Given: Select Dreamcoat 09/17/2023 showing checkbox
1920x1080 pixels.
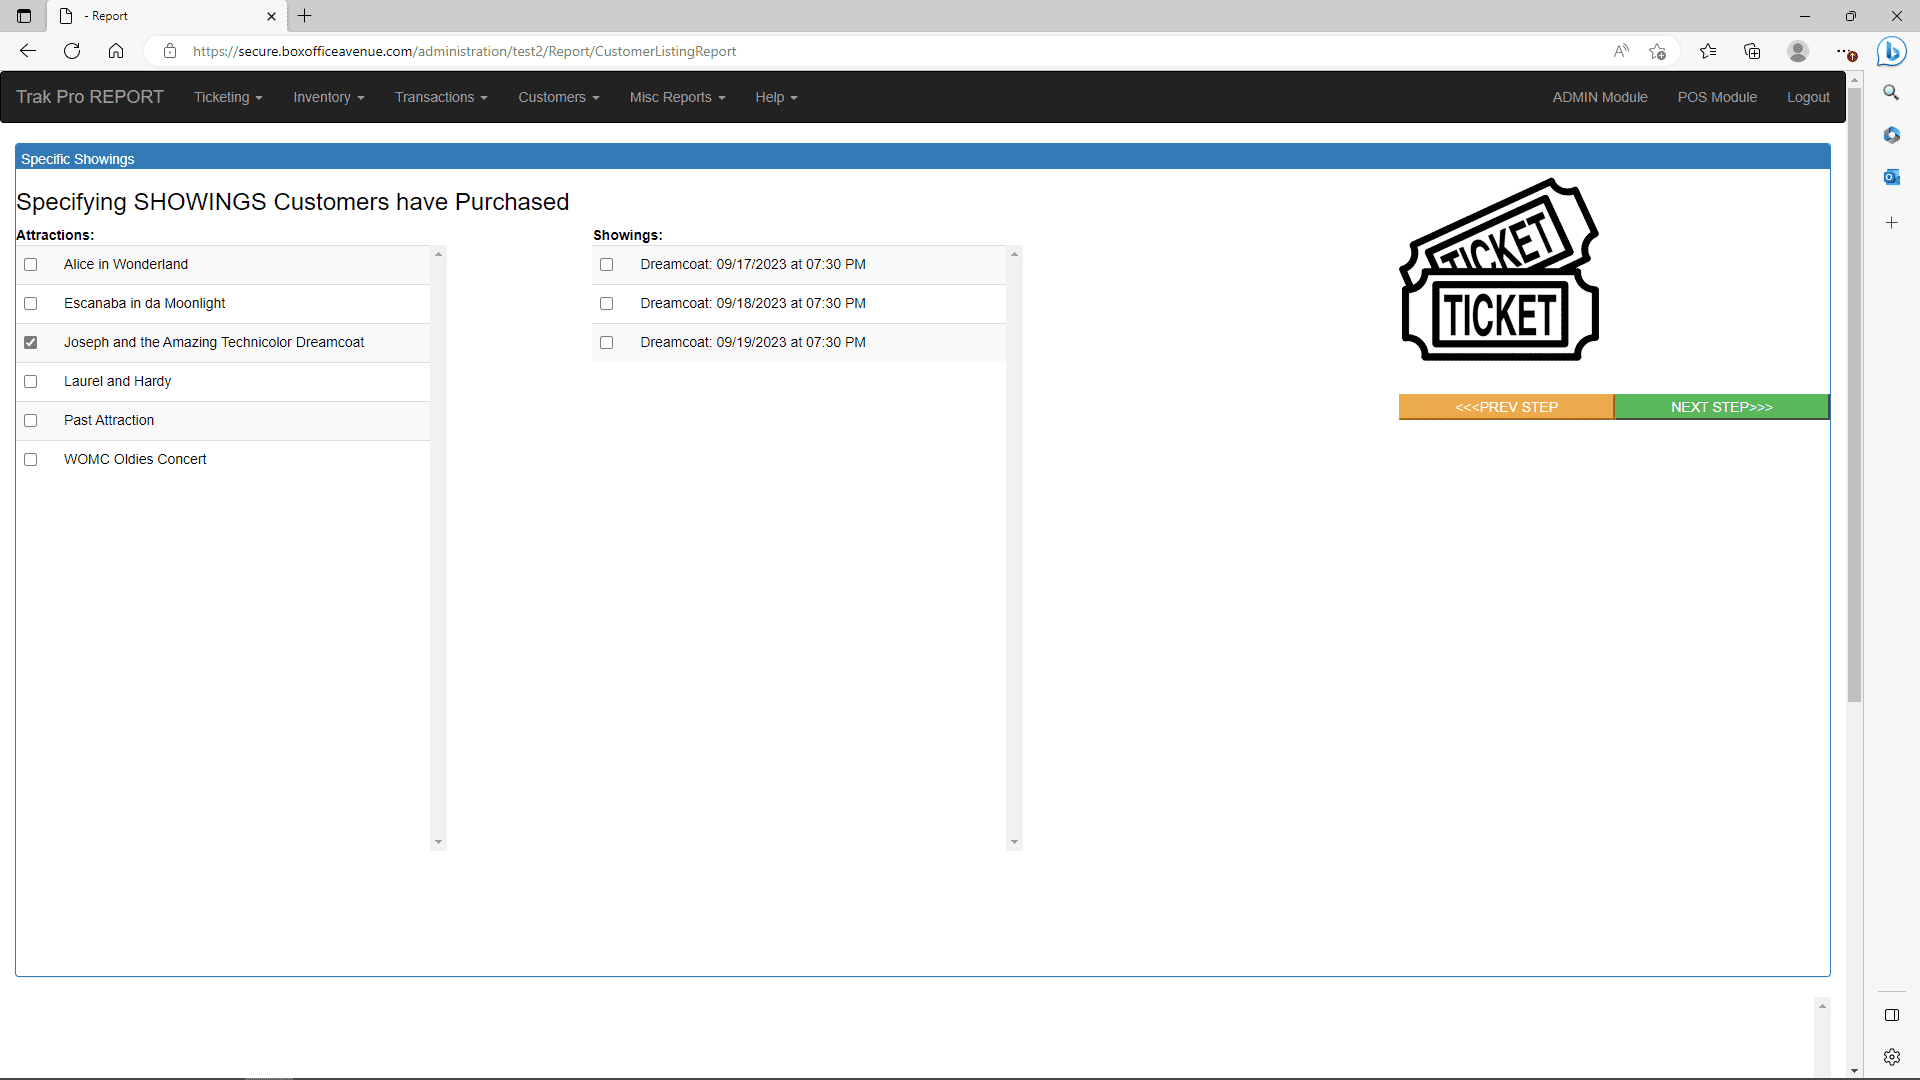Looking at the screenshot, I should pyautogui.click(x=607, y=265).
